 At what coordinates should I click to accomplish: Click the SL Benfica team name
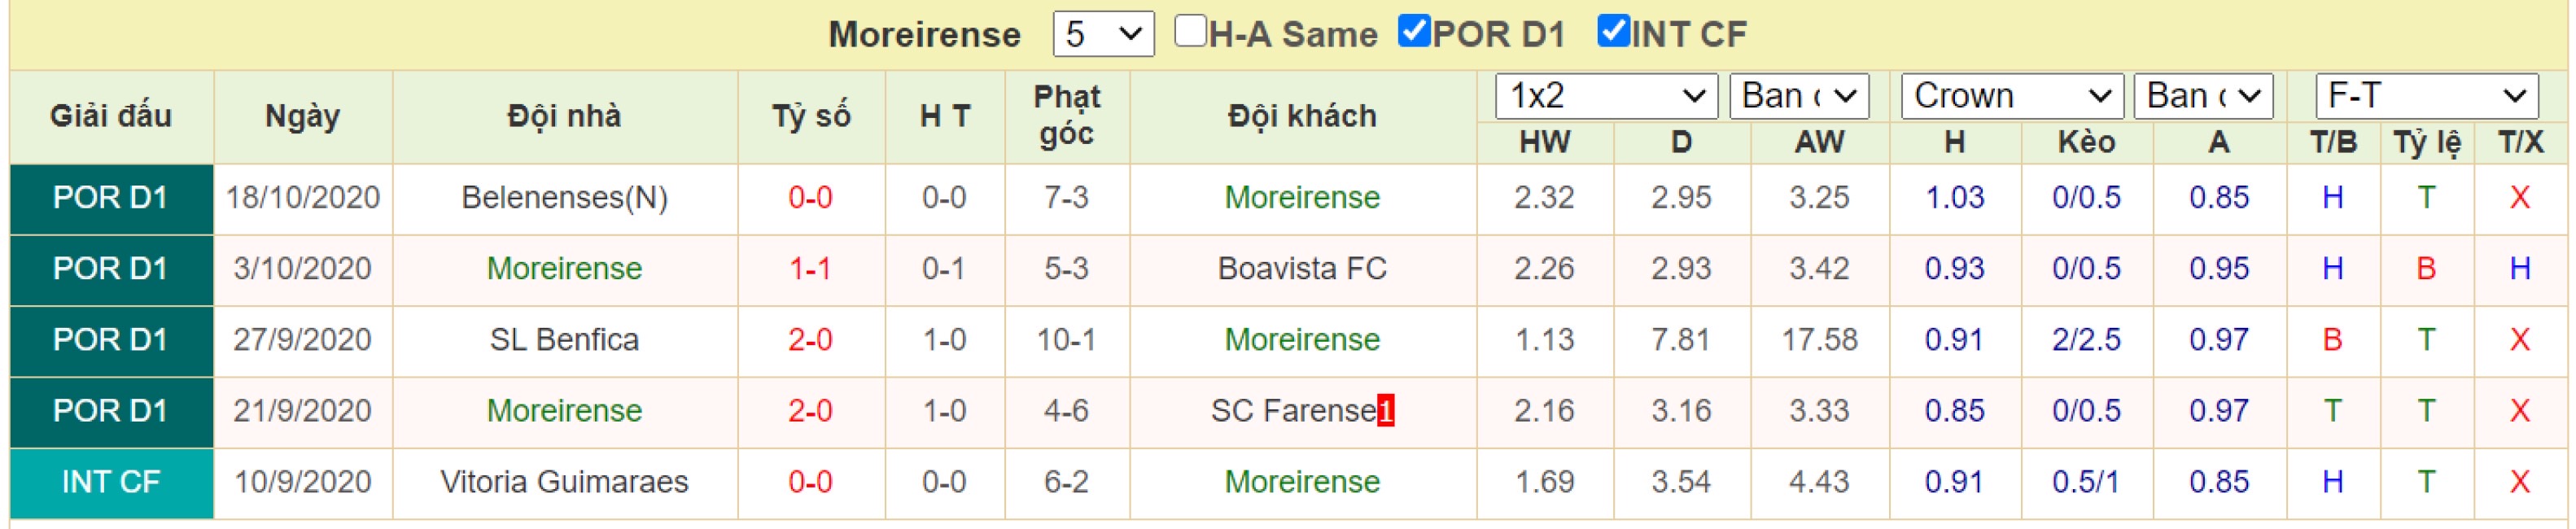(564, 339)
